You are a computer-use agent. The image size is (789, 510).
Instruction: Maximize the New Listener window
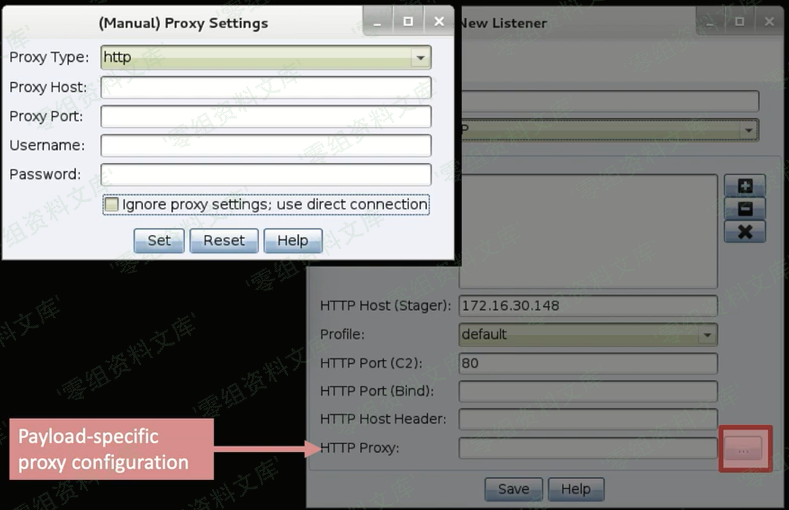(x=739, y=22)
